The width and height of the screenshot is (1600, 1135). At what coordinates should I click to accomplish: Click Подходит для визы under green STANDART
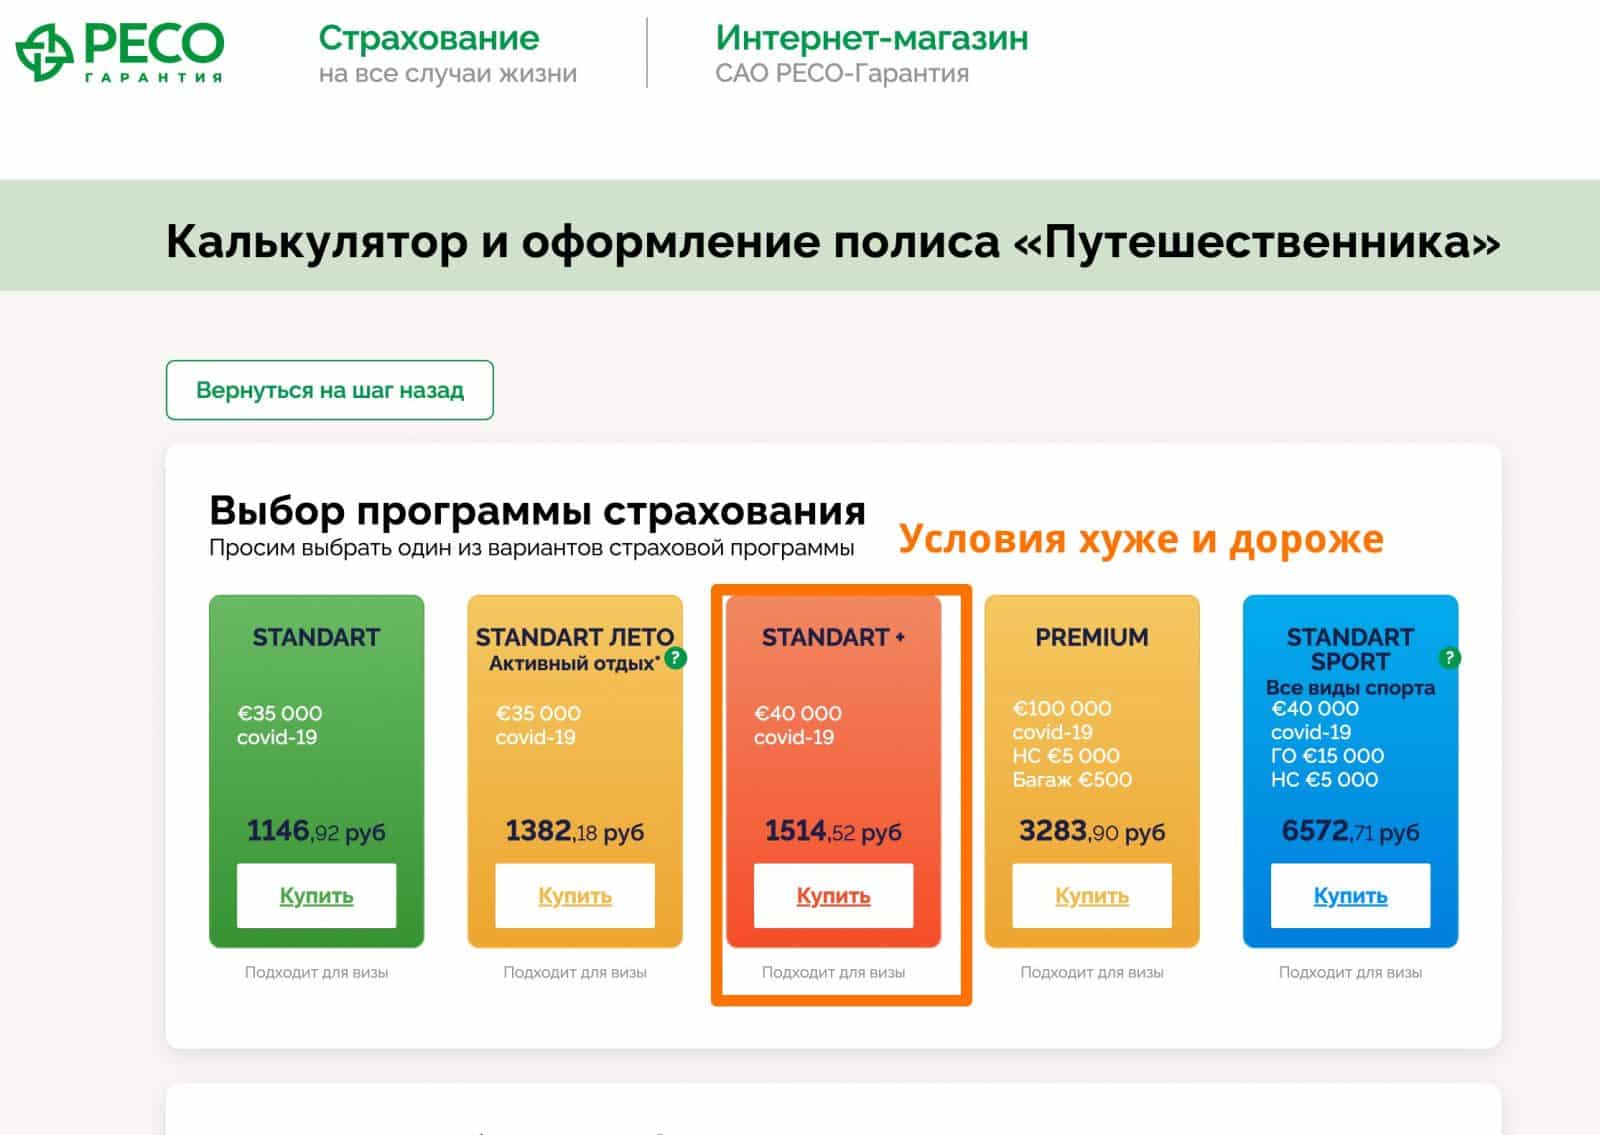tap(316, 972)
